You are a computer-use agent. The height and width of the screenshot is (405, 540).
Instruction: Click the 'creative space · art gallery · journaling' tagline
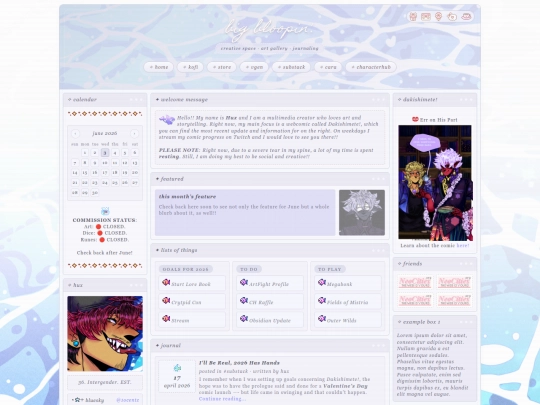point(270,49)
